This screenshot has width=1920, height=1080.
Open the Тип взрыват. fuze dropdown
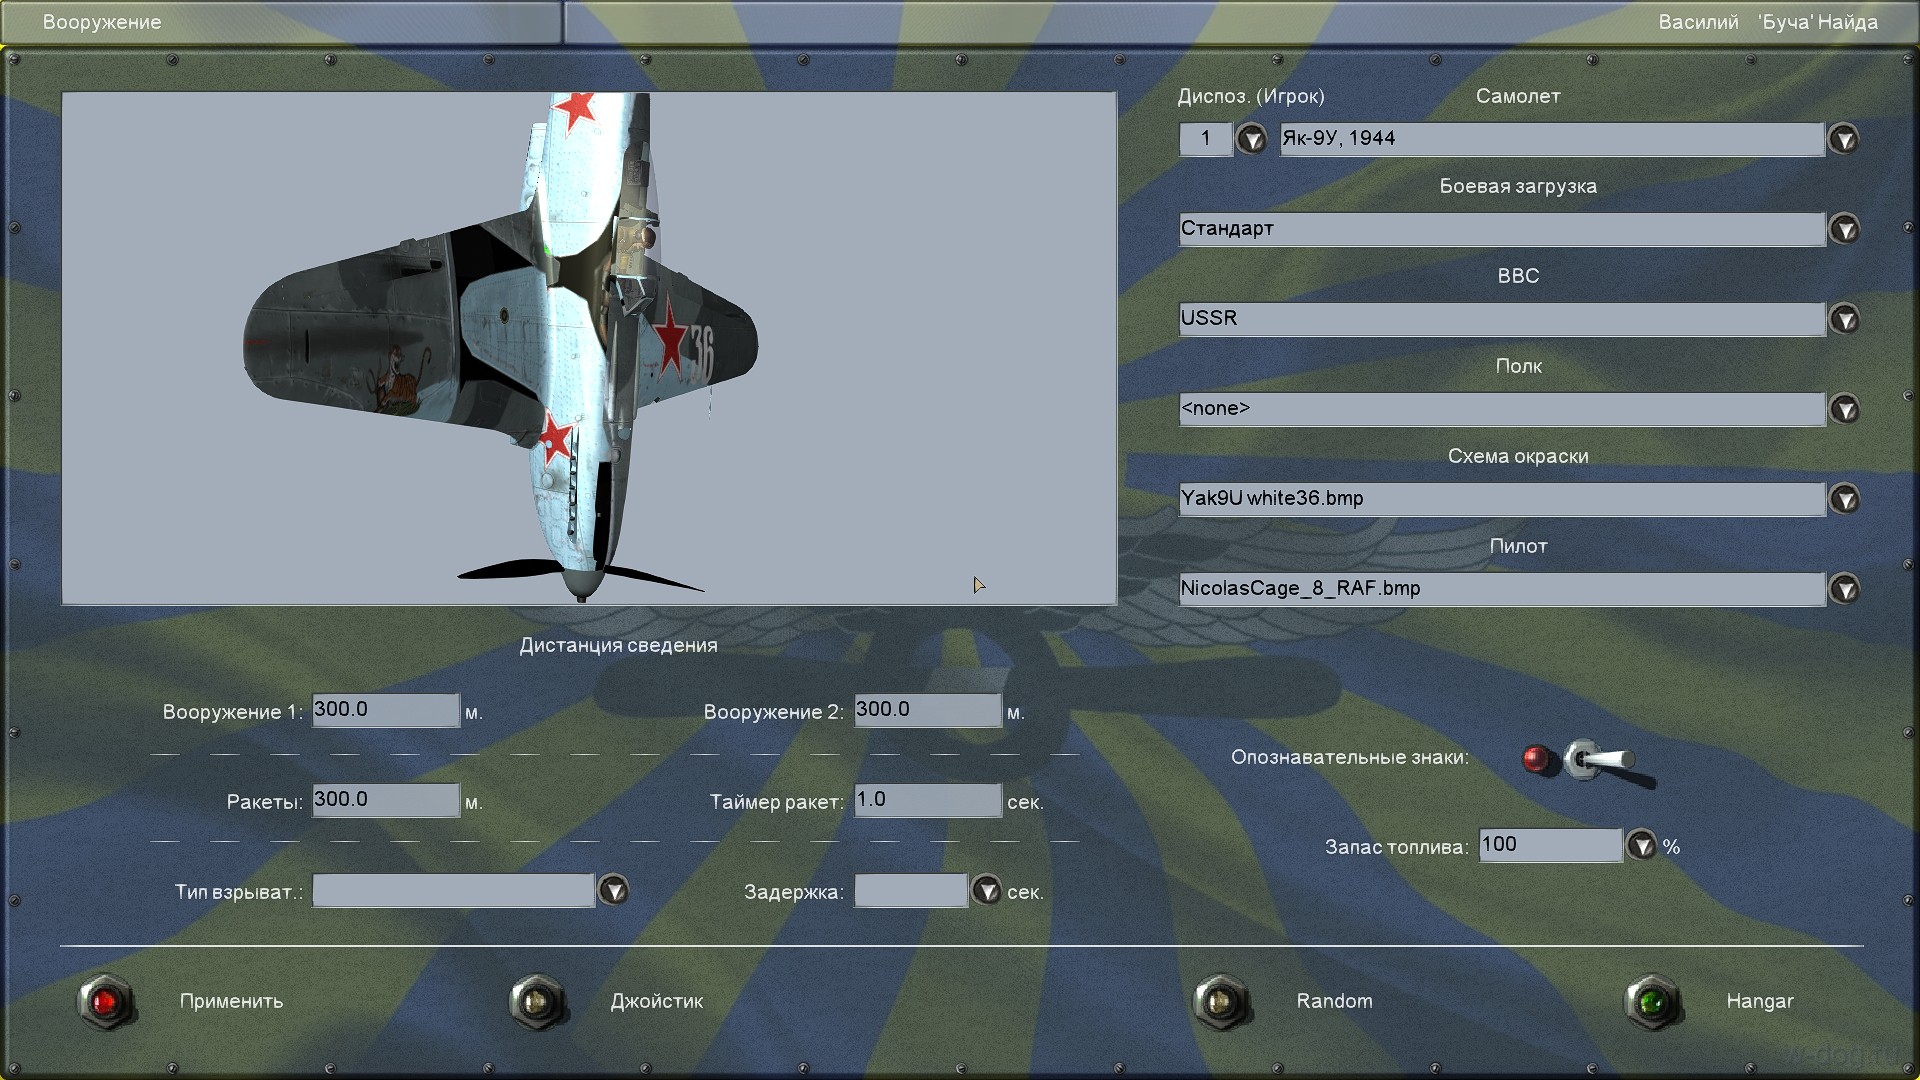613,890
